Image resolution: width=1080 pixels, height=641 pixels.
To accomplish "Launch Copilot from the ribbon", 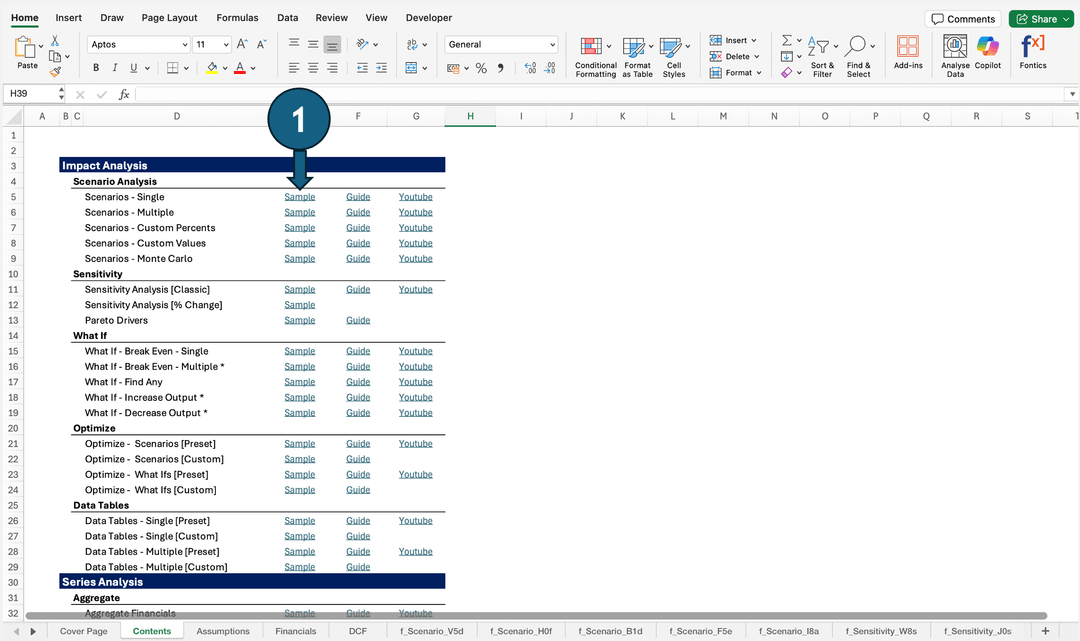I will (x=988, y=52).
